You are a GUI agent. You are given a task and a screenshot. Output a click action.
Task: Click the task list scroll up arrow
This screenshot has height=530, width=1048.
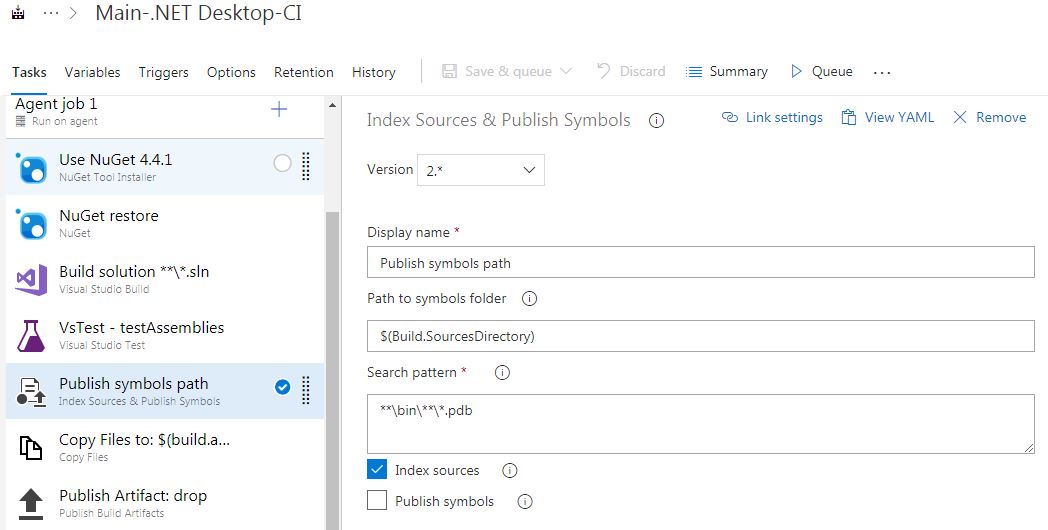[x=332, y=105]
